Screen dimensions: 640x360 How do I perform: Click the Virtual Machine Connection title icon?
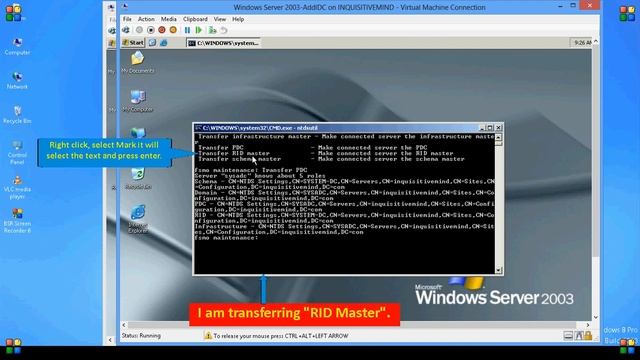(x=125, y=7)
